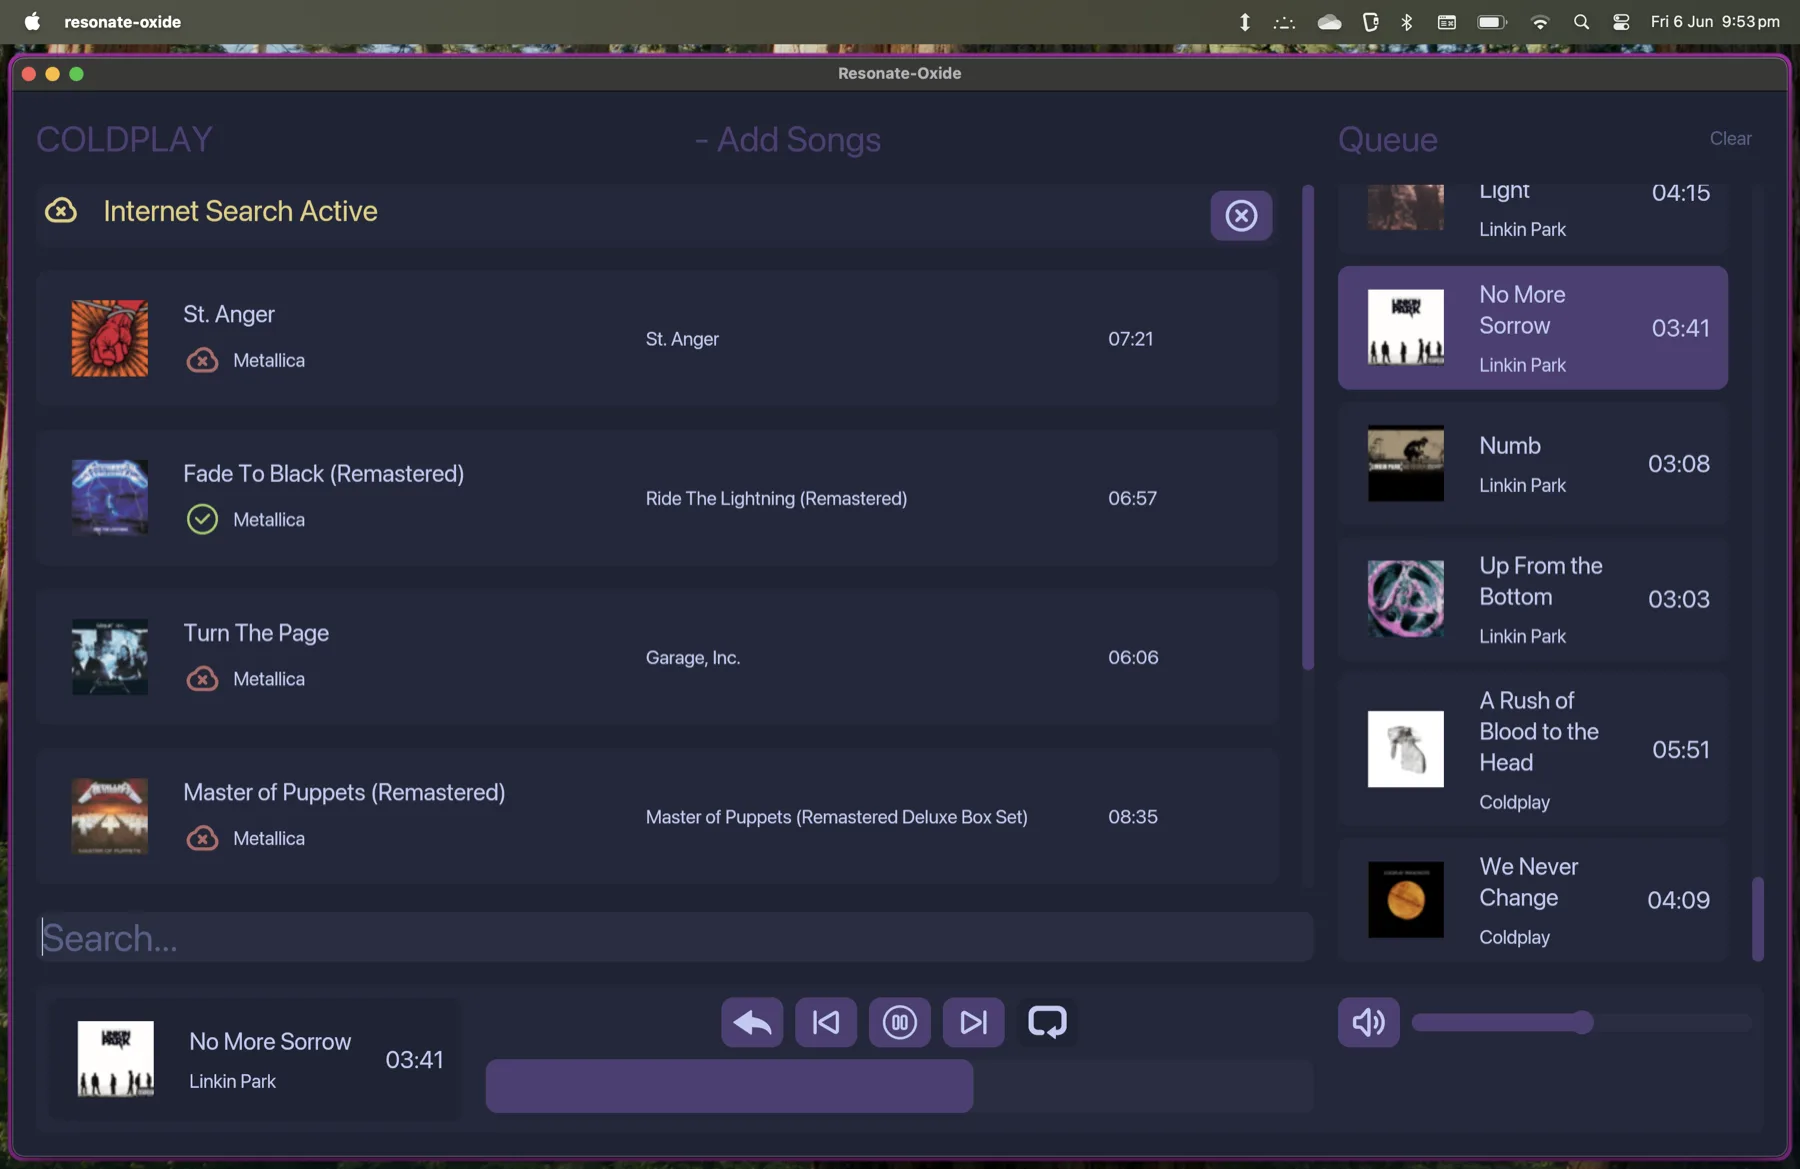Seek in the song progress bar

[899, 1086]
